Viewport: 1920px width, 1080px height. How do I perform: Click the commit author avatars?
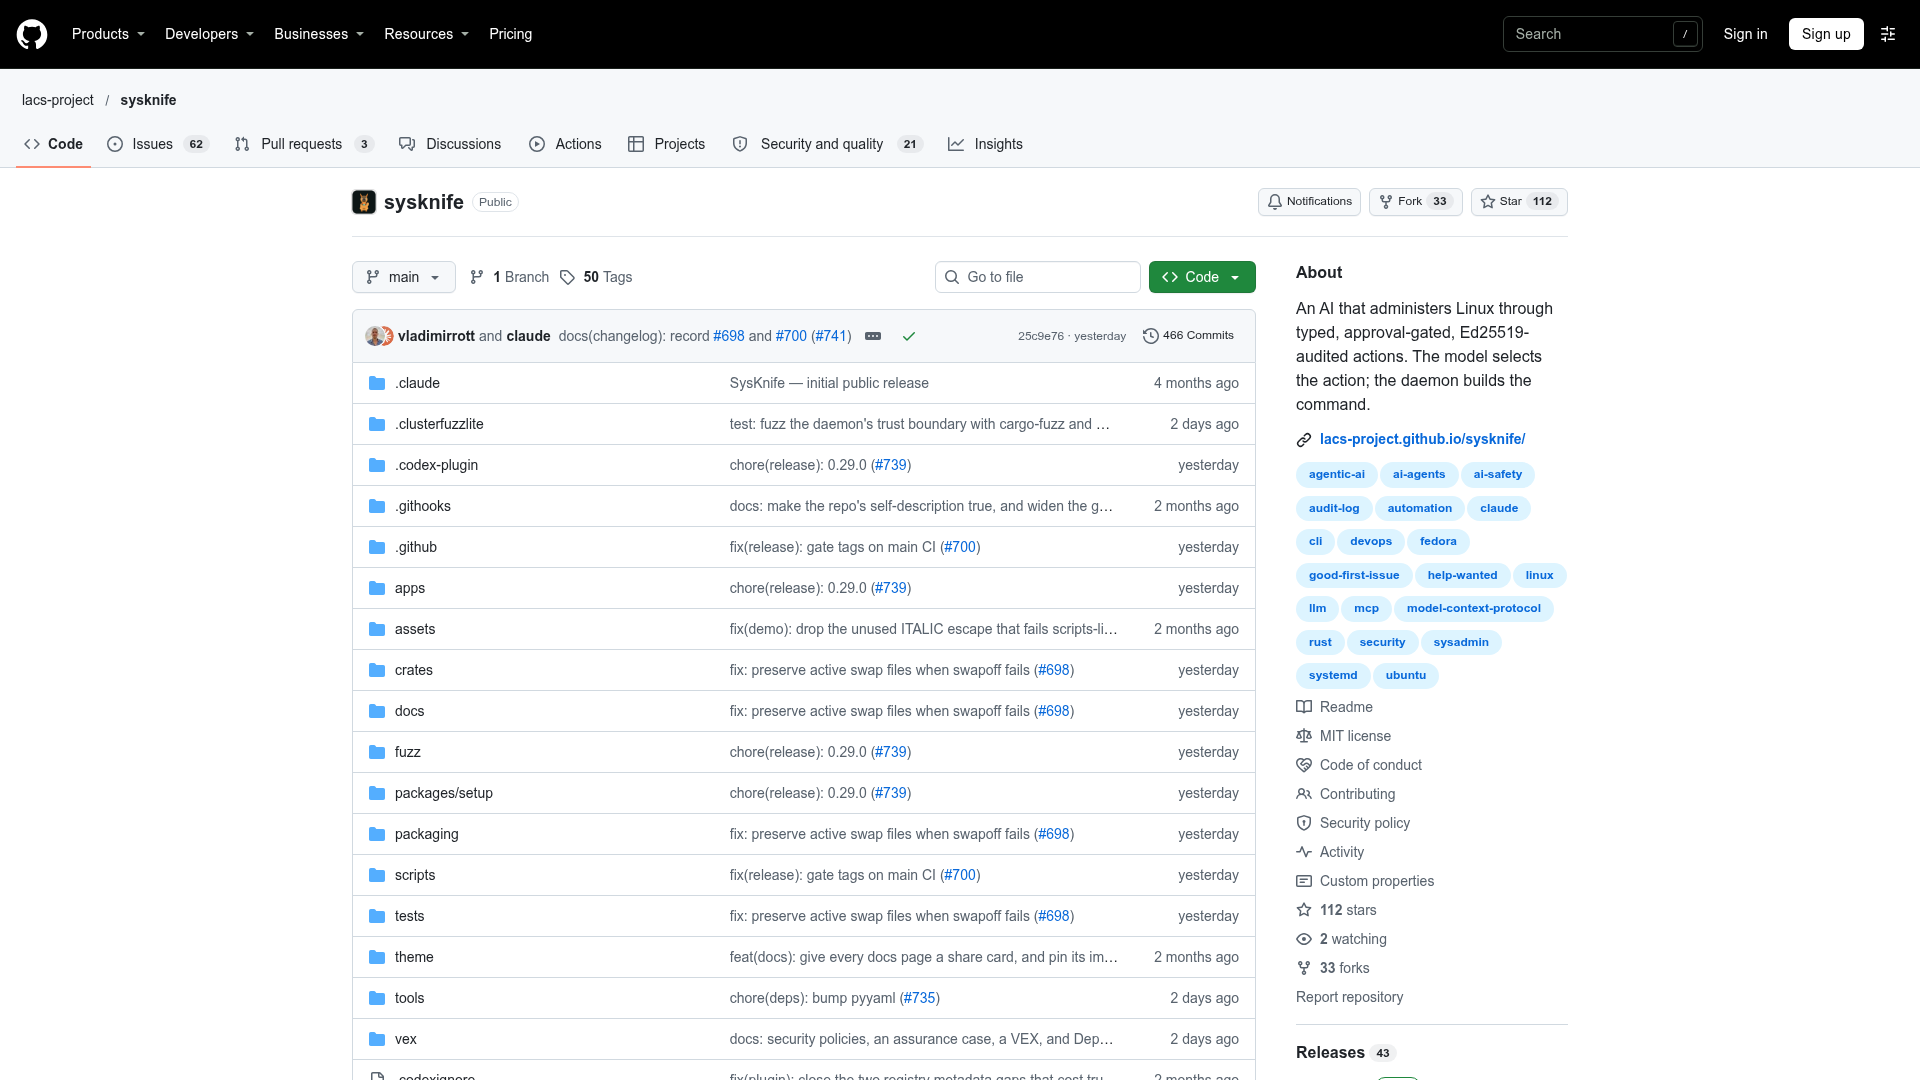tap(379, 336)
